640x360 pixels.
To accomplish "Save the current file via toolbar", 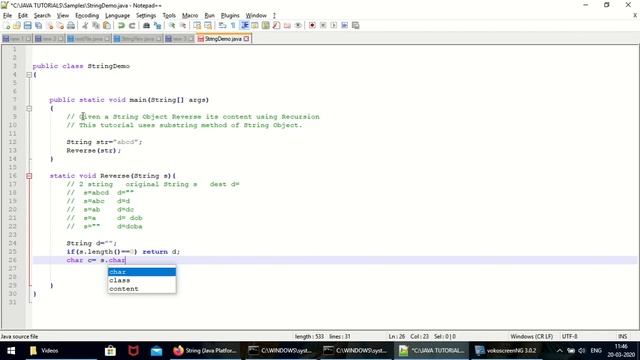I will pos(27,25).
